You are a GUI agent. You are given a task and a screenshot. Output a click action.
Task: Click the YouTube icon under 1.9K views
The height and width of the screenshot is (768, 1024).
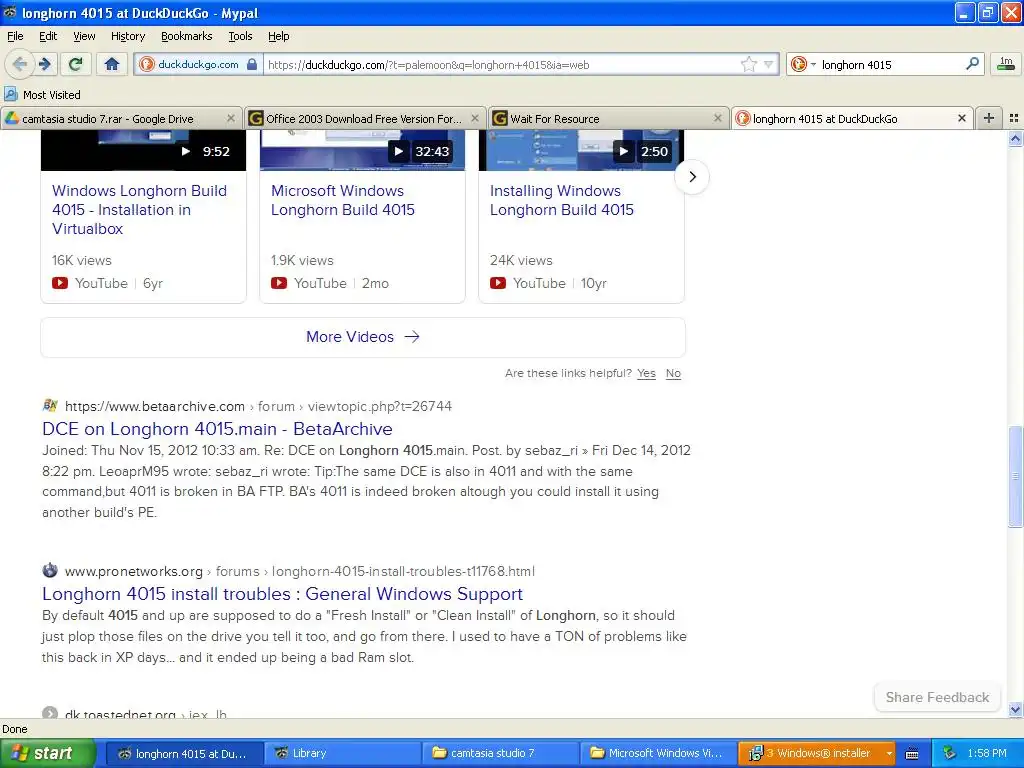coord(279,283)
